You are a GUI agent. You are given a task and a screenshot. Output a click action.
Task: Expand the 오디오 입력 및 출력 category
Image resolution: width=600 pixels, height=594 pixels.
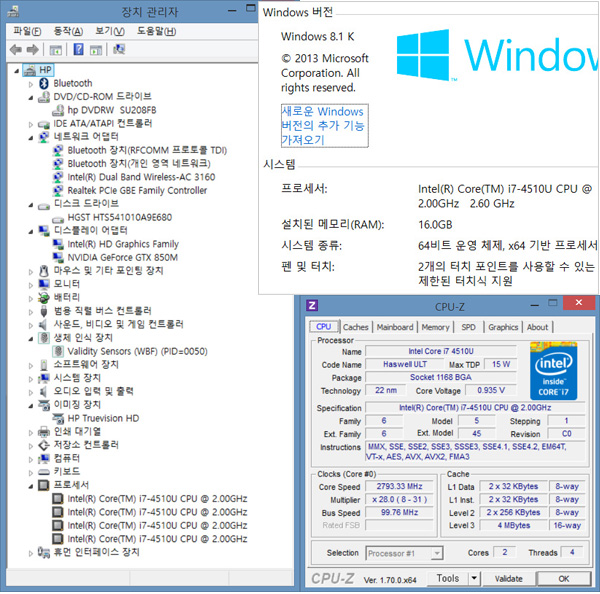pos(31,392)
